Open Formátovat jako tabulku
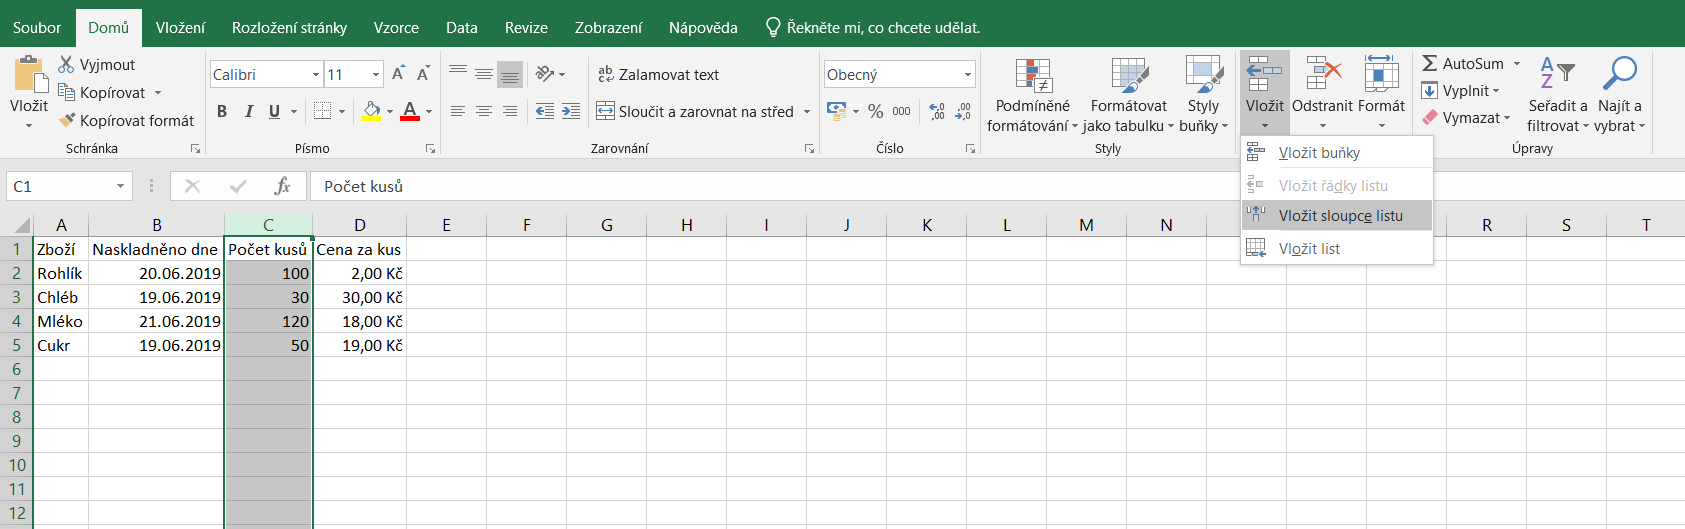 tap(1129, 95)
